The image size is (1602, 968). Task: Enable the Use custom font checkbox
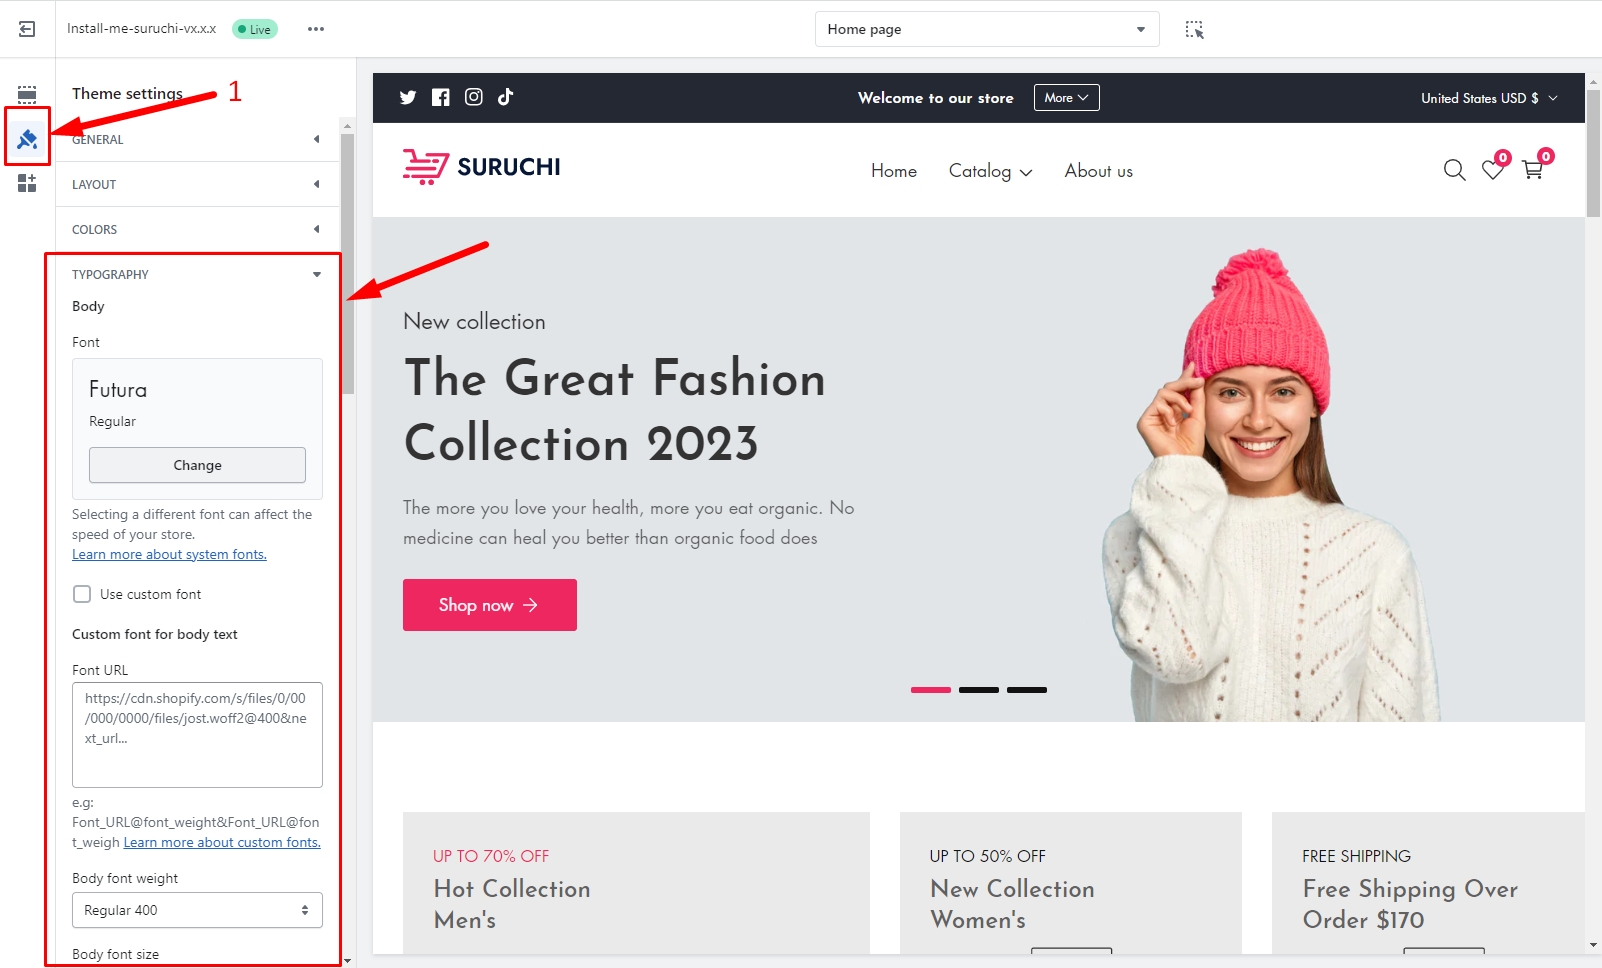pos(82,594)
